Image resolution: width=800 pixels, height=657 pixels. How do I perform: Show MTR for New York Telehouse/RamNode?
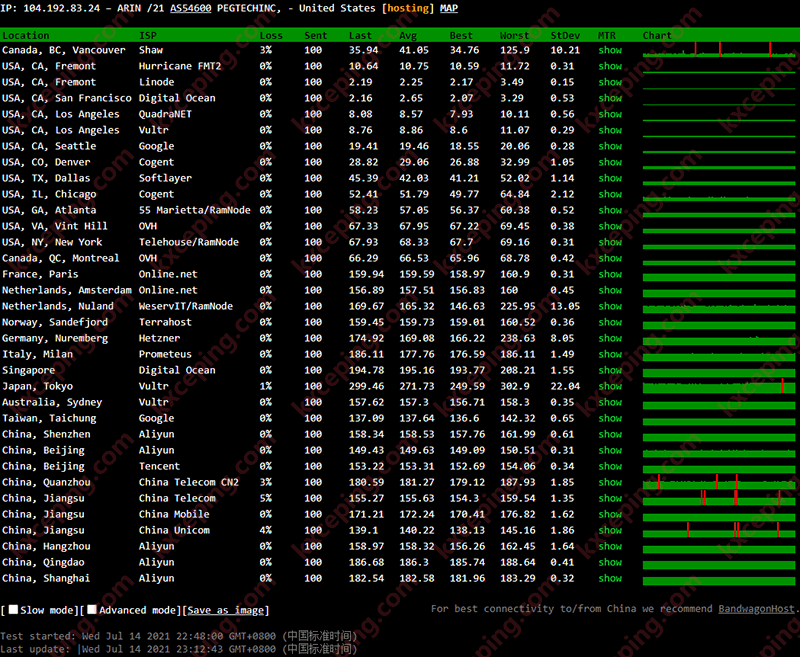610,242
